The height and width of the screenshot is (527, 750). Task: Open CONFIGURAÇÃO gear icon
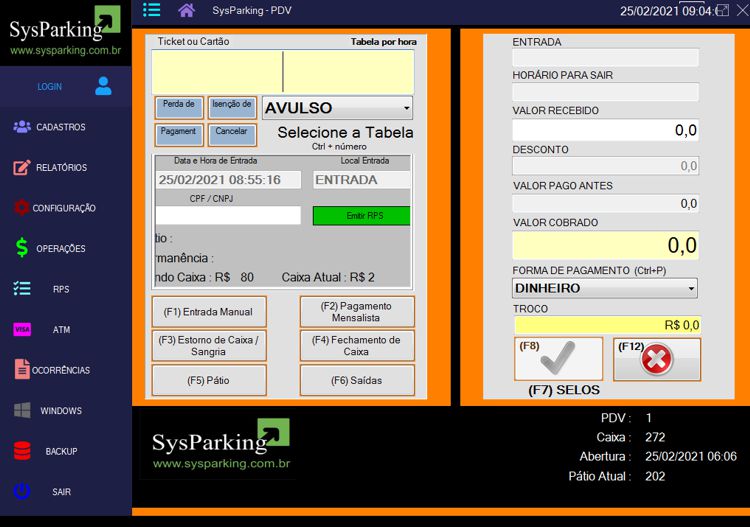[x=21, y=208]
